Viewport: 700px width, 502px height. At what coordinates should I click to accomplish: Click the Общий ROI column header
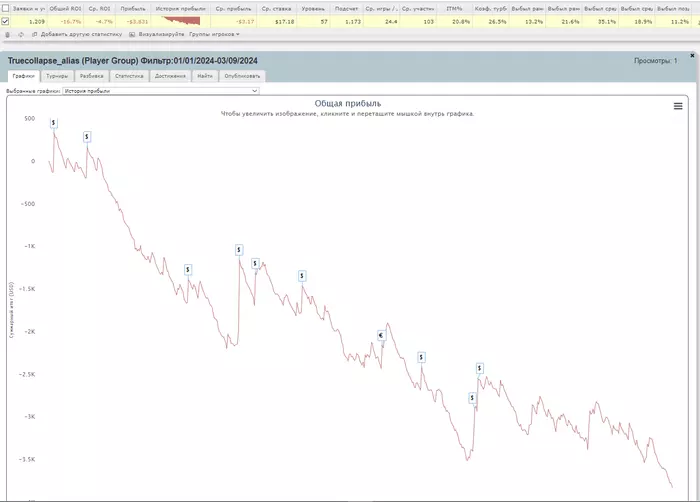pyautogui.click(x=66, y=8)
